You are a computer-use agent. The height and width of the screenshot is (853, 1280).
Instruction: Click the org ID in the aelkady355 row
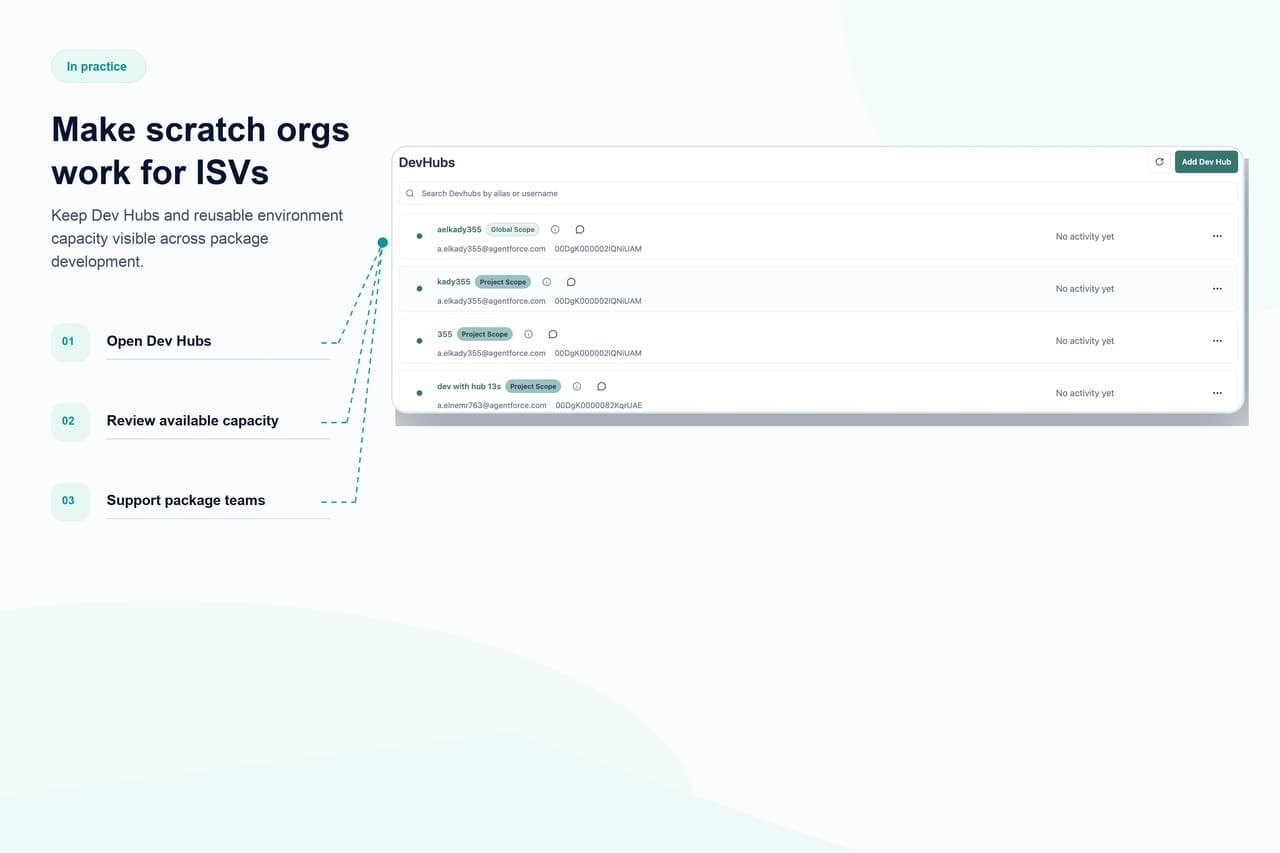pos(598,249)
